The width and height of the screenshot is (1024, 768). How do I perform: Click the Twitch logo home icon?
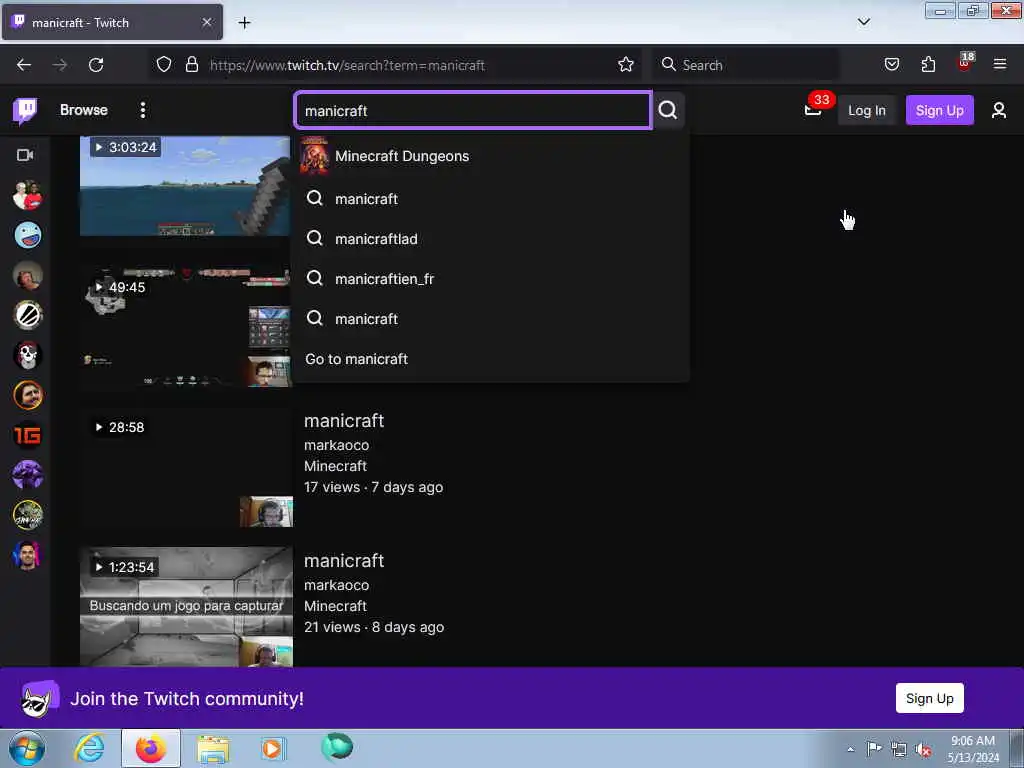pyautogui.click(x=25, y=110)
